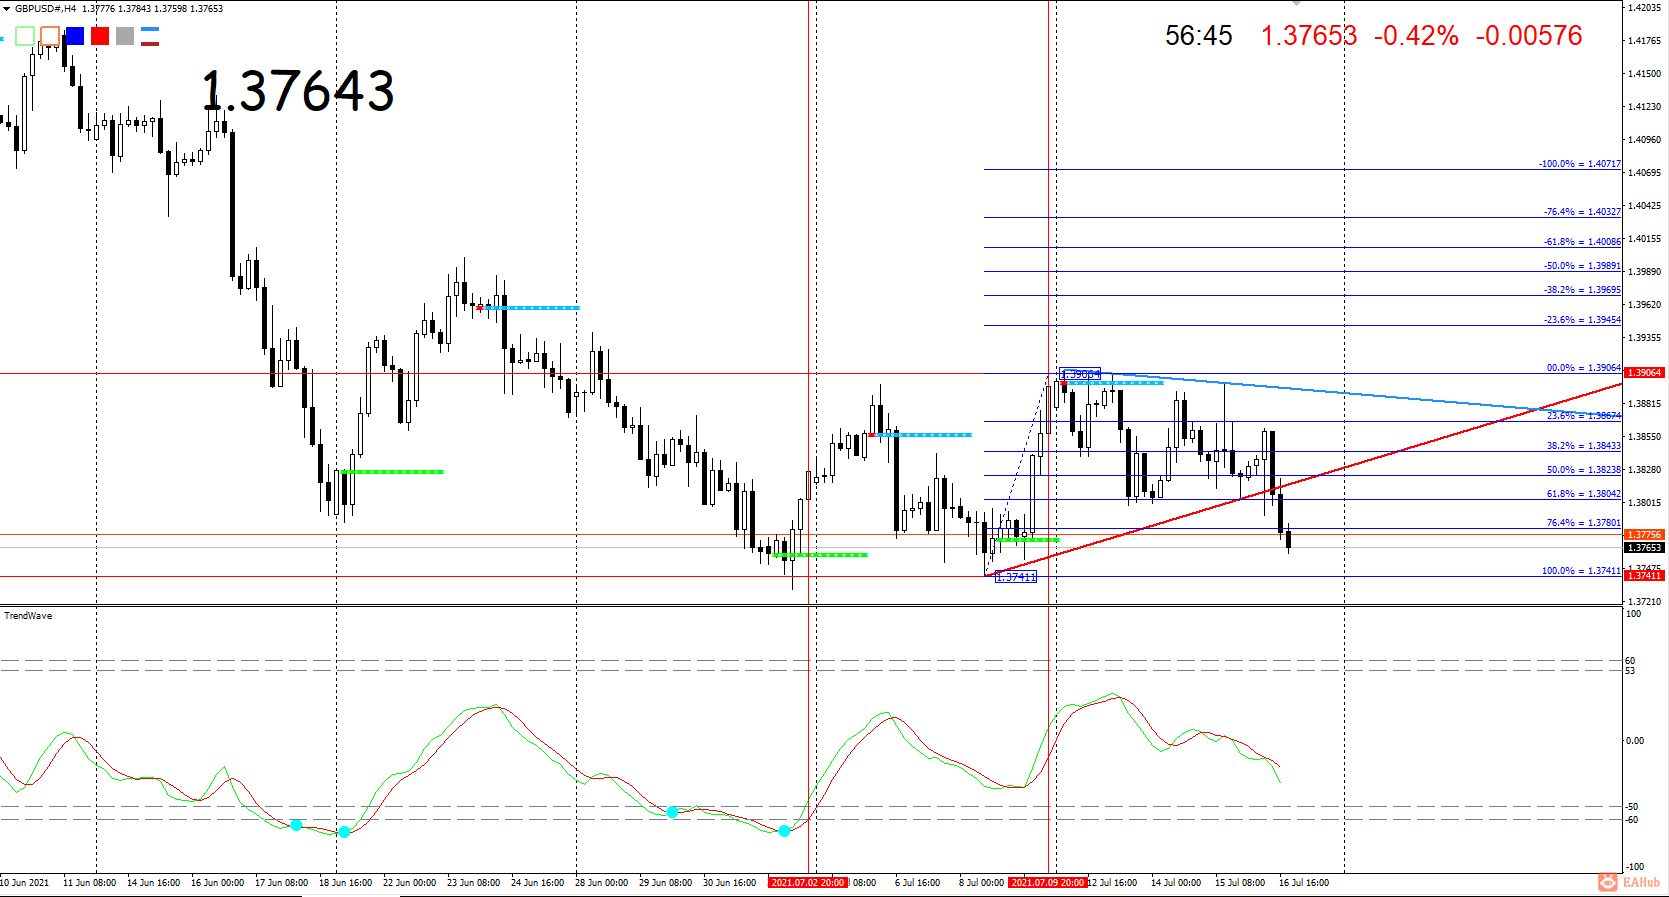Click the orange outlined square button
The width and height of the screenshot is (1669, 897).
pyautogui.click(x=50, y=37)
